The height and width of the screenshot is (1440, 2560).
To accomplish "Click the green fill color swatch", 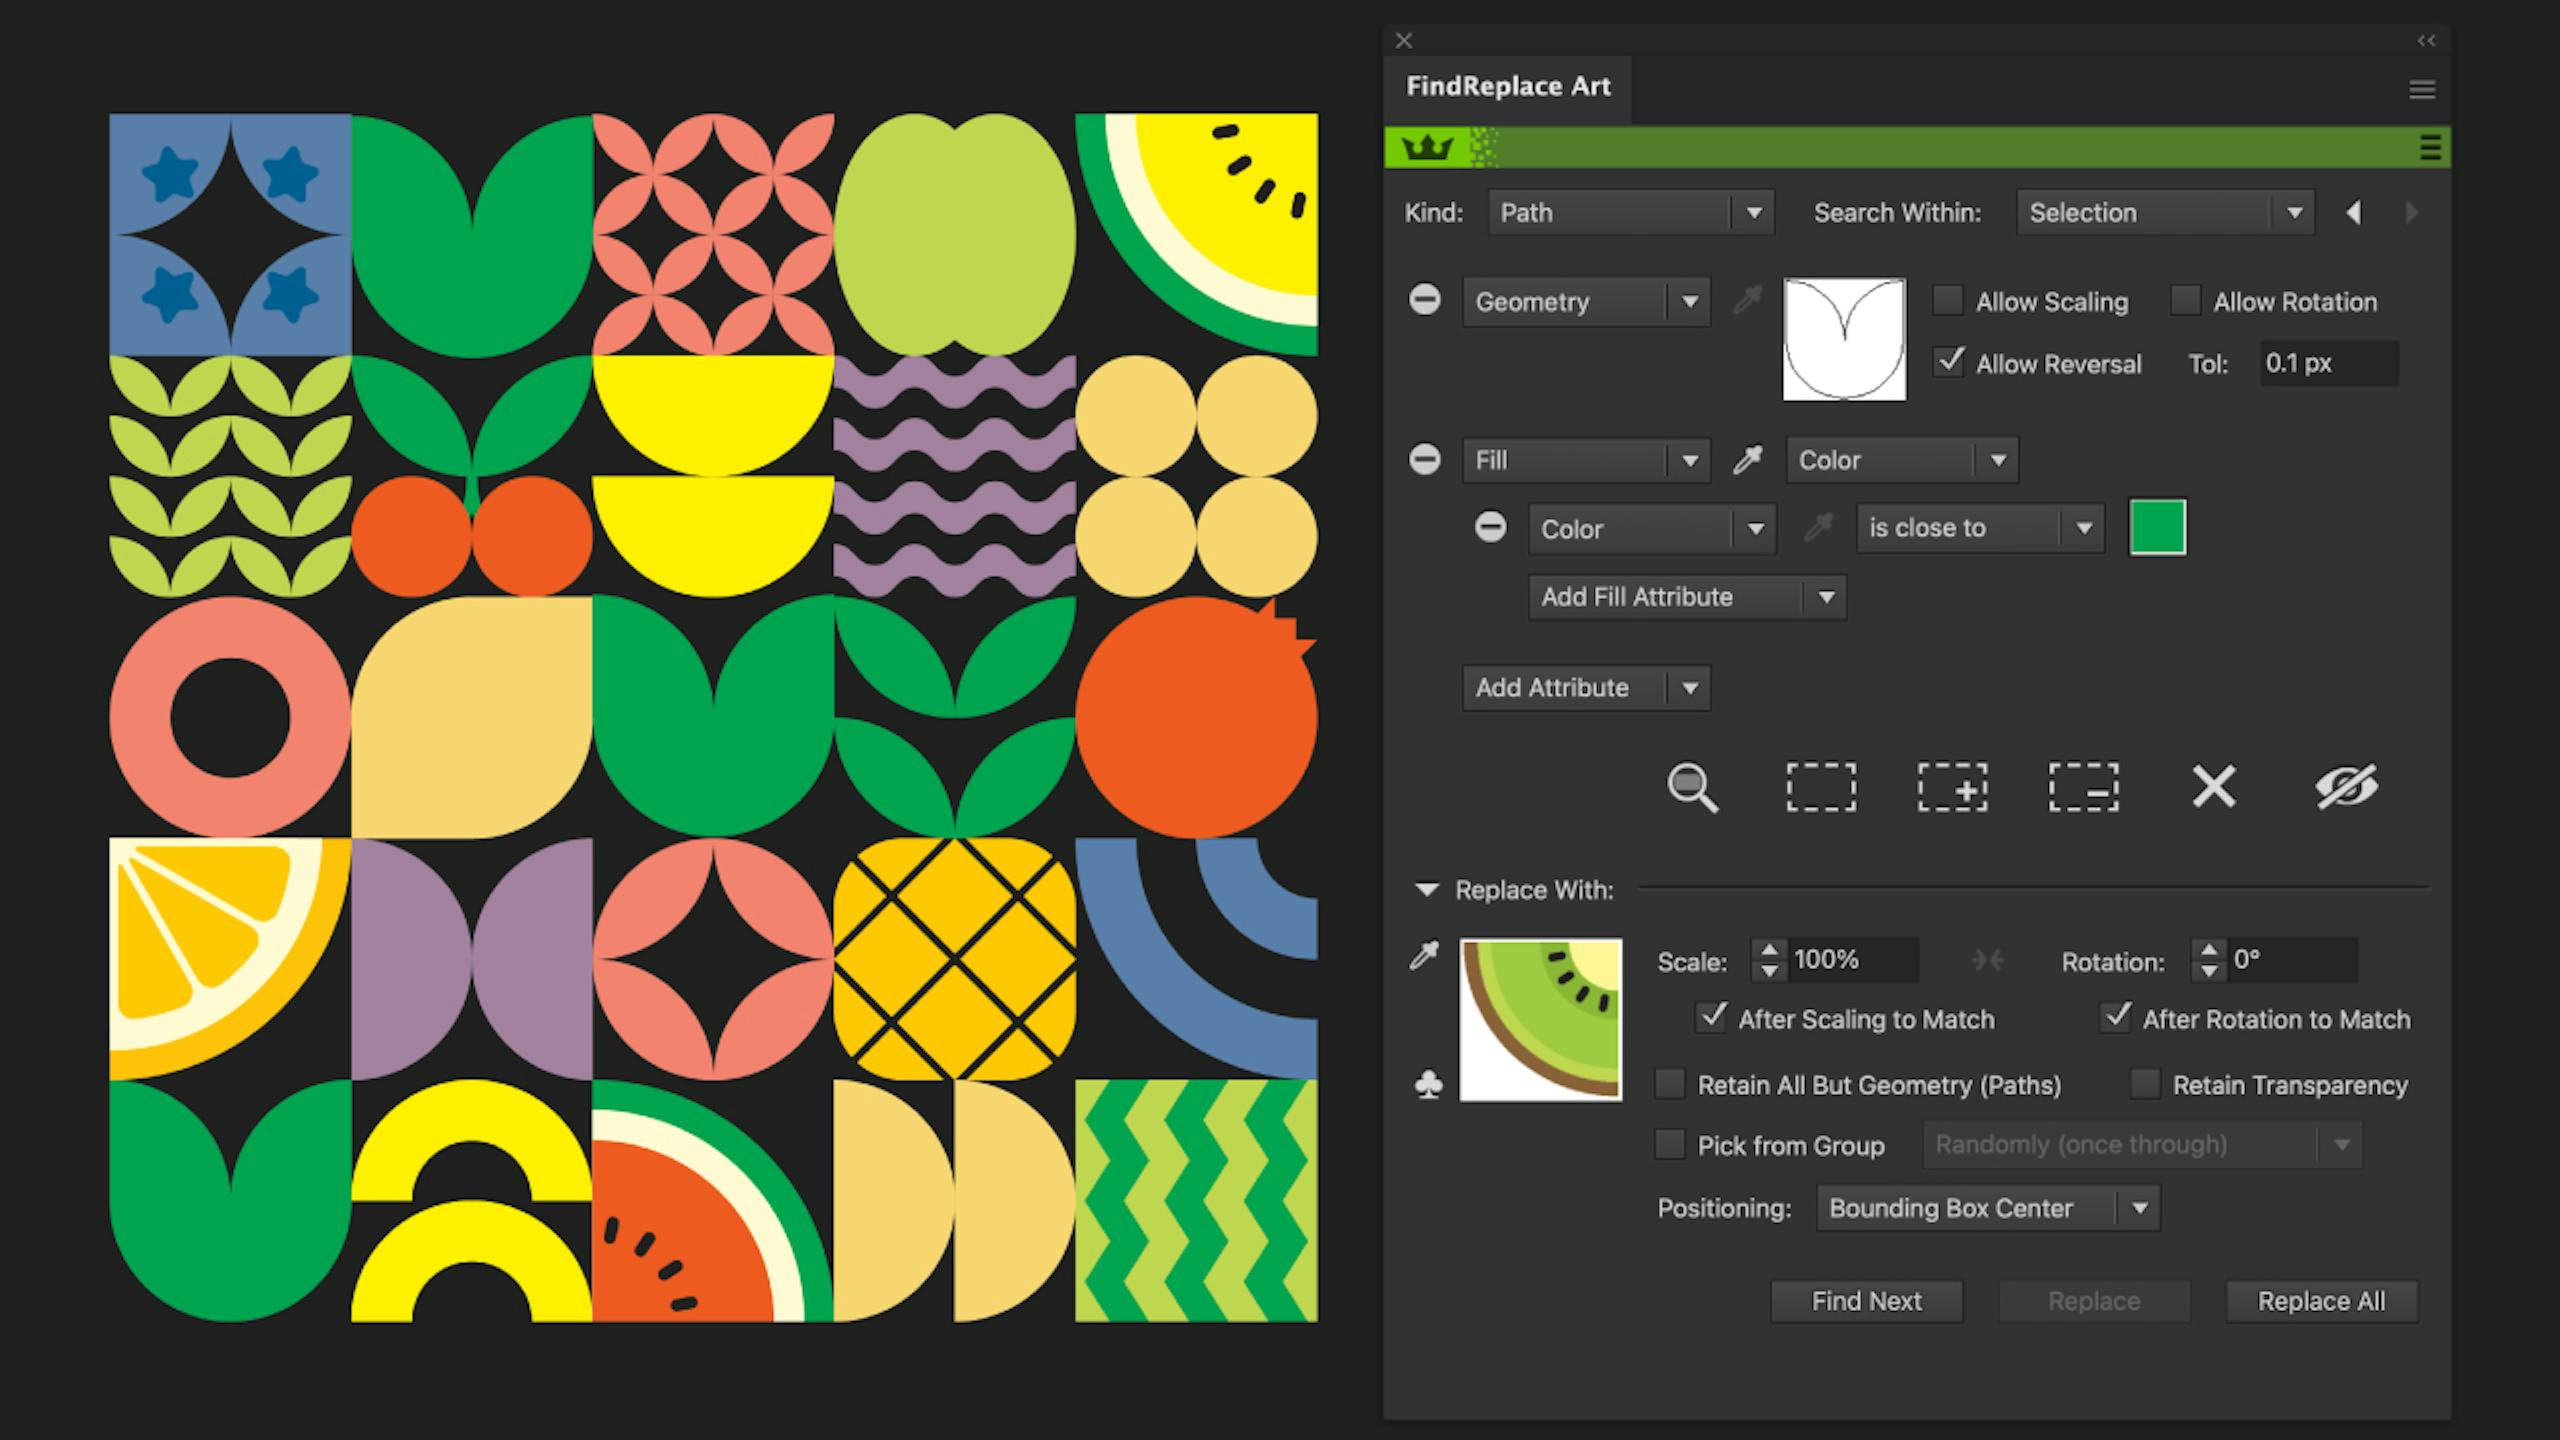I will [x=2157, y=527].
